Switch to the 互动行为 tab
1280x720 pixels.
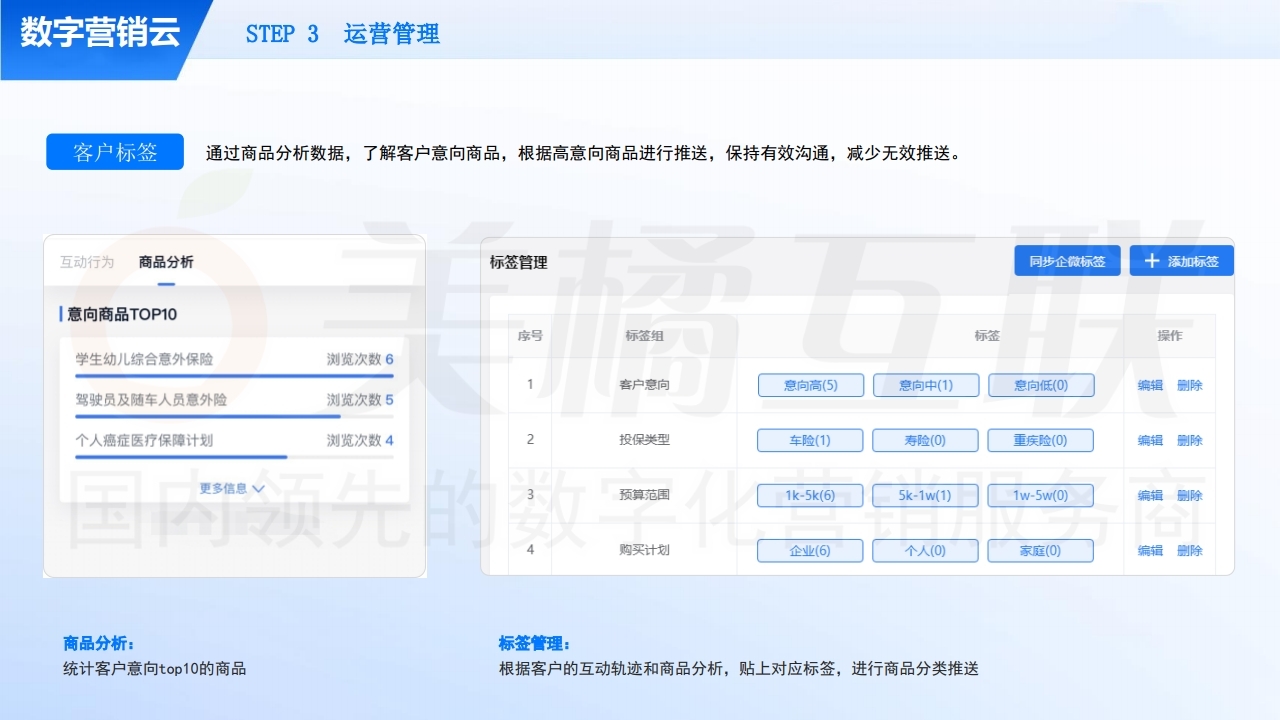87,262
